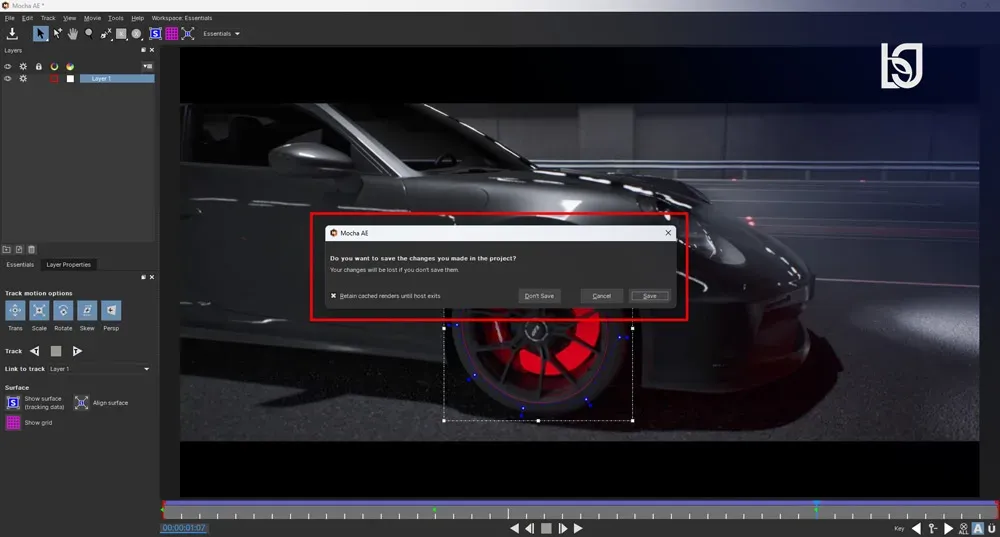Toggle Show grid in Surface section
1000x537 pixels.
pyautogui.click(x=13, y=422)
